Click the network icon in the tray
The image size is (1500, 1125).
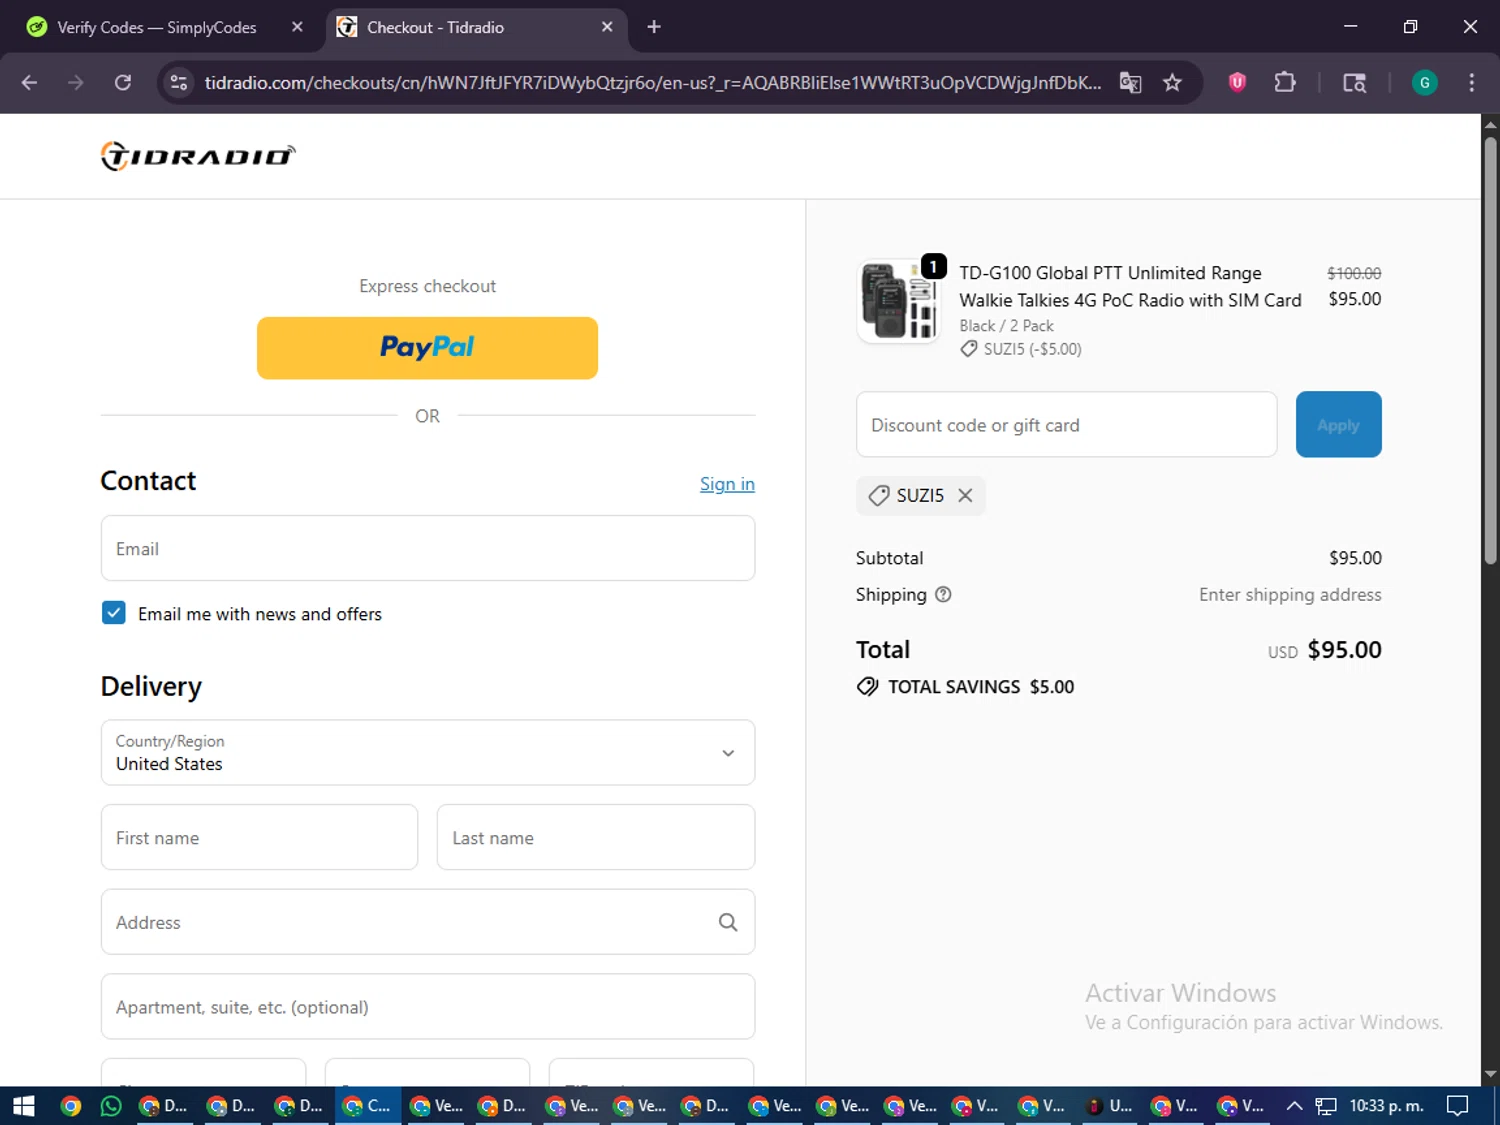coord(1326,1106)
